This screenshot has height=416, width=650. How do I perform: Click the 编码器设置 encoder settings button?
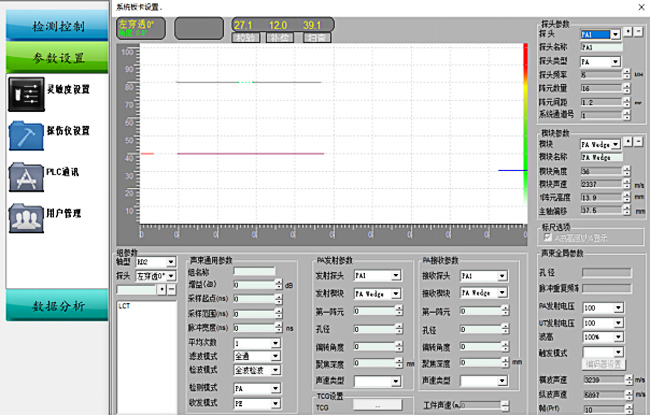pyautogui.click(x=605, y=365)
